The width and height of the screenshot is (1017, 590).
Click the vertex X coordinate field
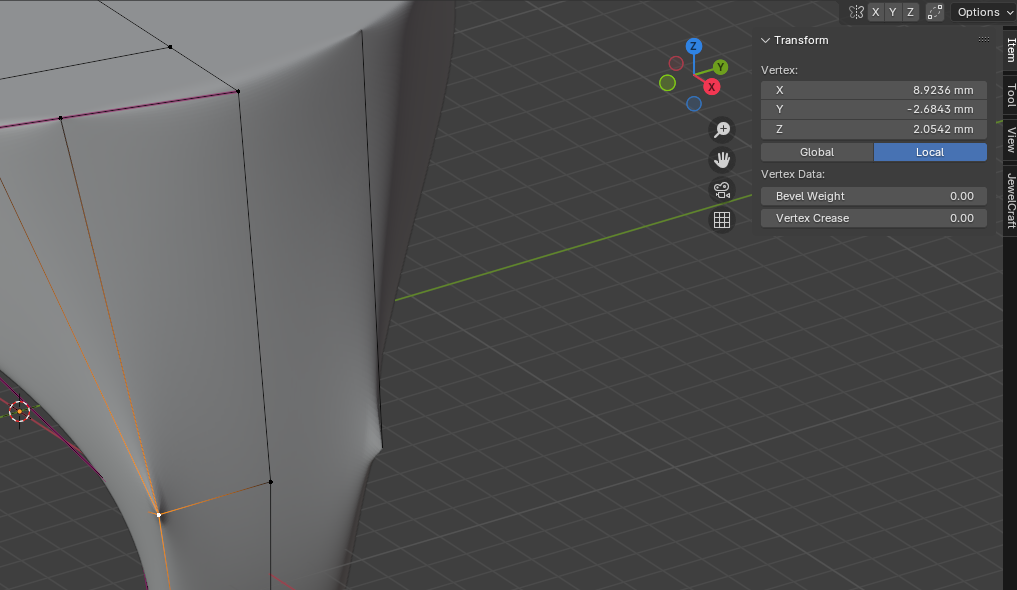pos(874,90)
